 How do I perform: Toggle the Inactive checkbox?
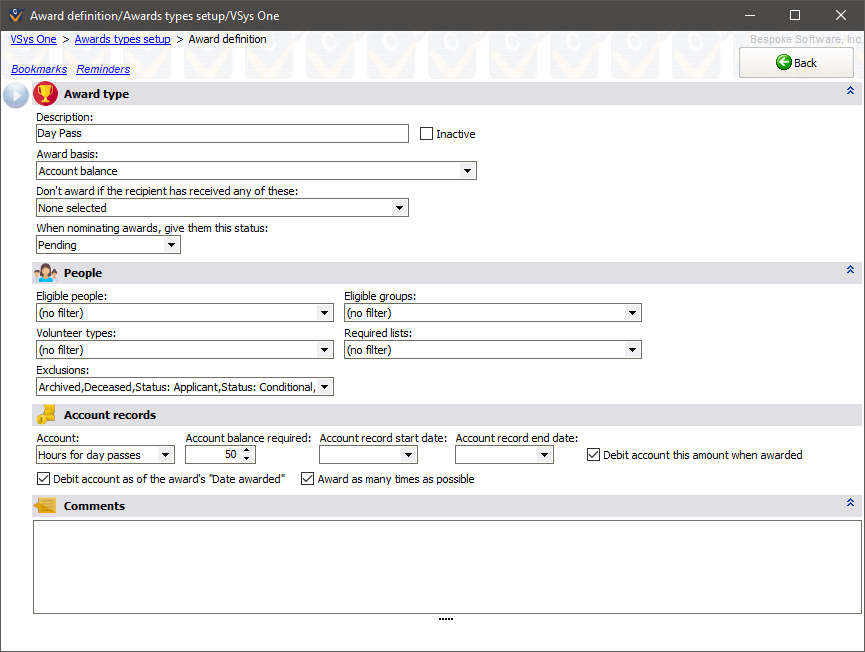tap(427, 134)
